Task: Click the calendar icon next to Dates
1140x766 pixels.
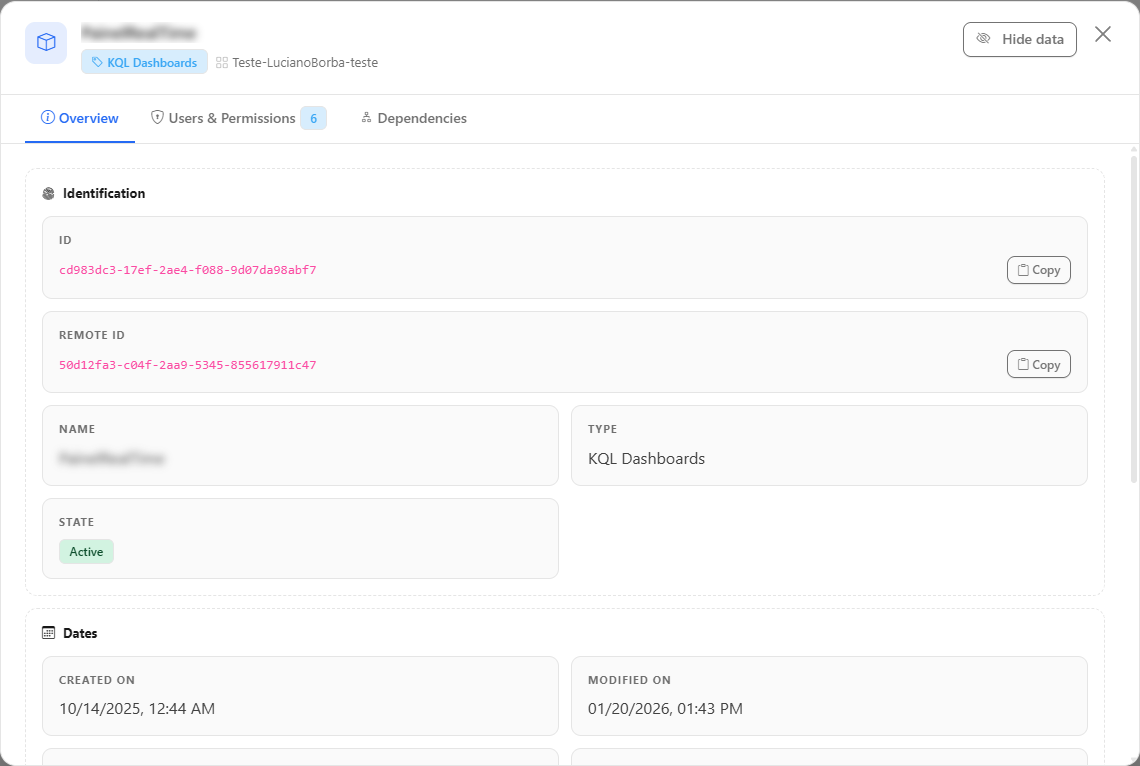Action: coord(49,633)
